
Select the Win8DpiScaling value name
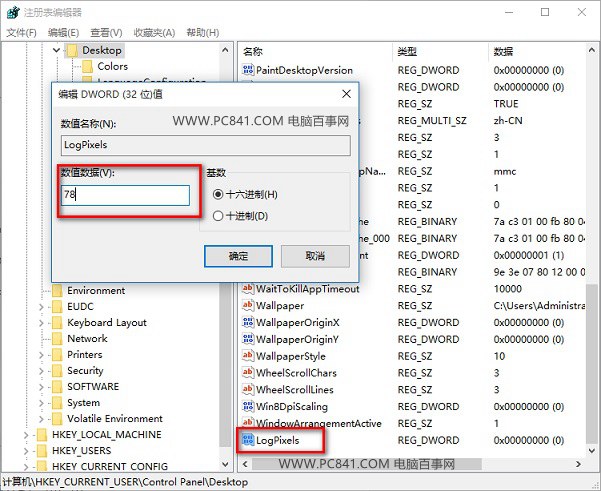point(292,406)
